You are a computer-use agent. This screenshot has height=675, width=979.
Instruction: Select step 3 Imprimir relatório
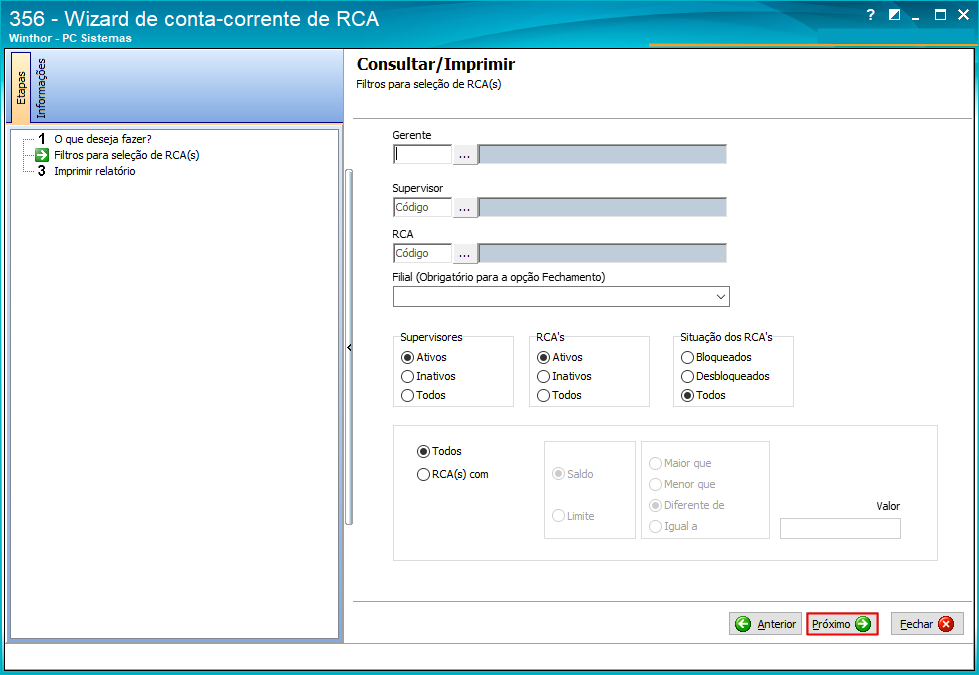[94, 171]
